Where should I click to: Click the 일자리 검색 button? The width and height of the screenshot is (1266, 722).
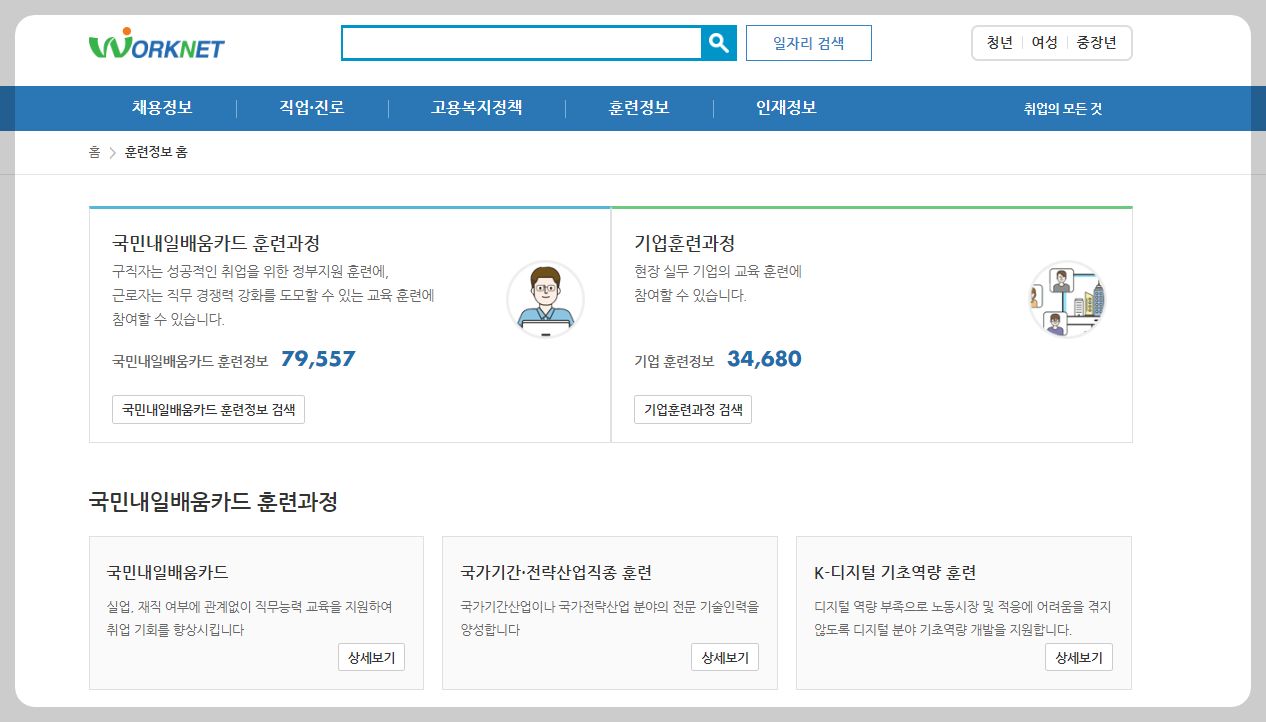coord(808,43)
